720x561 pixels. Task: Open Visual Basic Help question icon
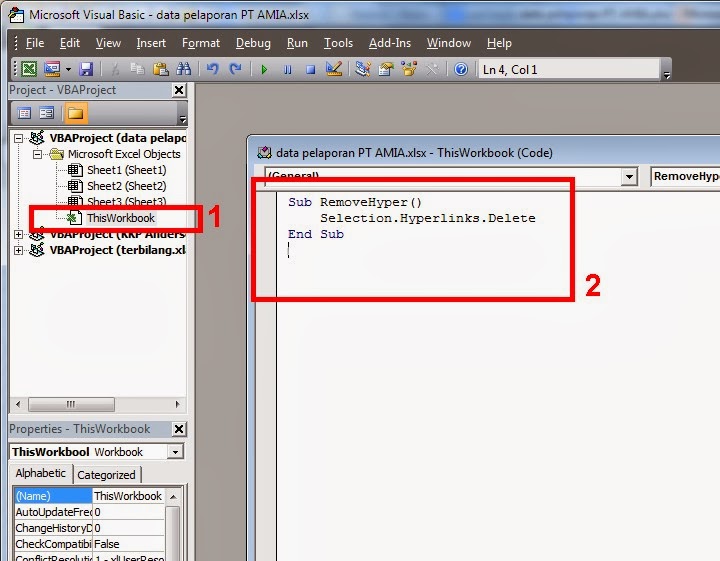tap(461, 69)
